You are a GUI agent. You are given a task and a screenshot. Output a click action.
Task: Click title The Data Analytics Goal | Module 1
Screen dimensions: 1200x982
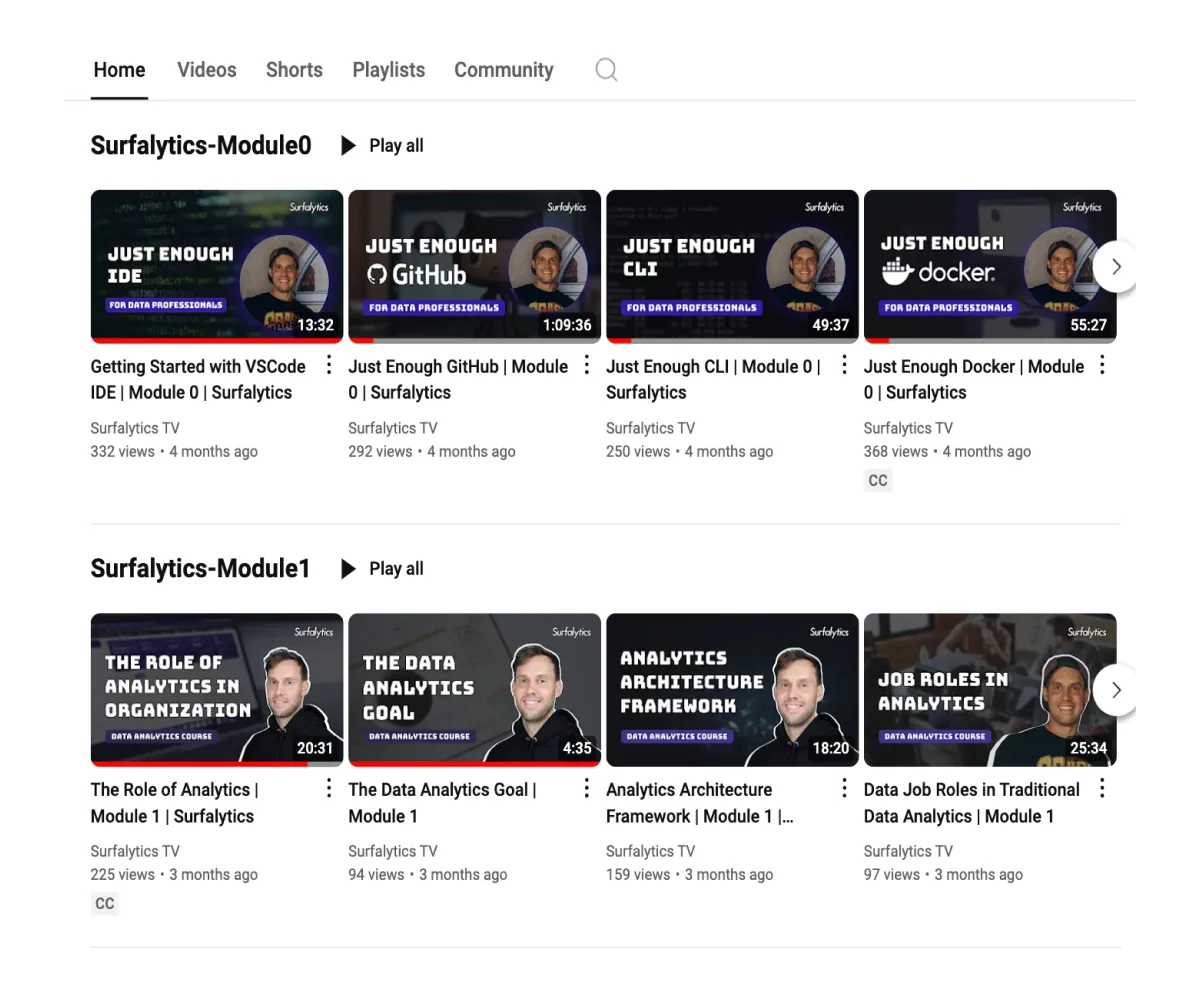click(442, 803)
